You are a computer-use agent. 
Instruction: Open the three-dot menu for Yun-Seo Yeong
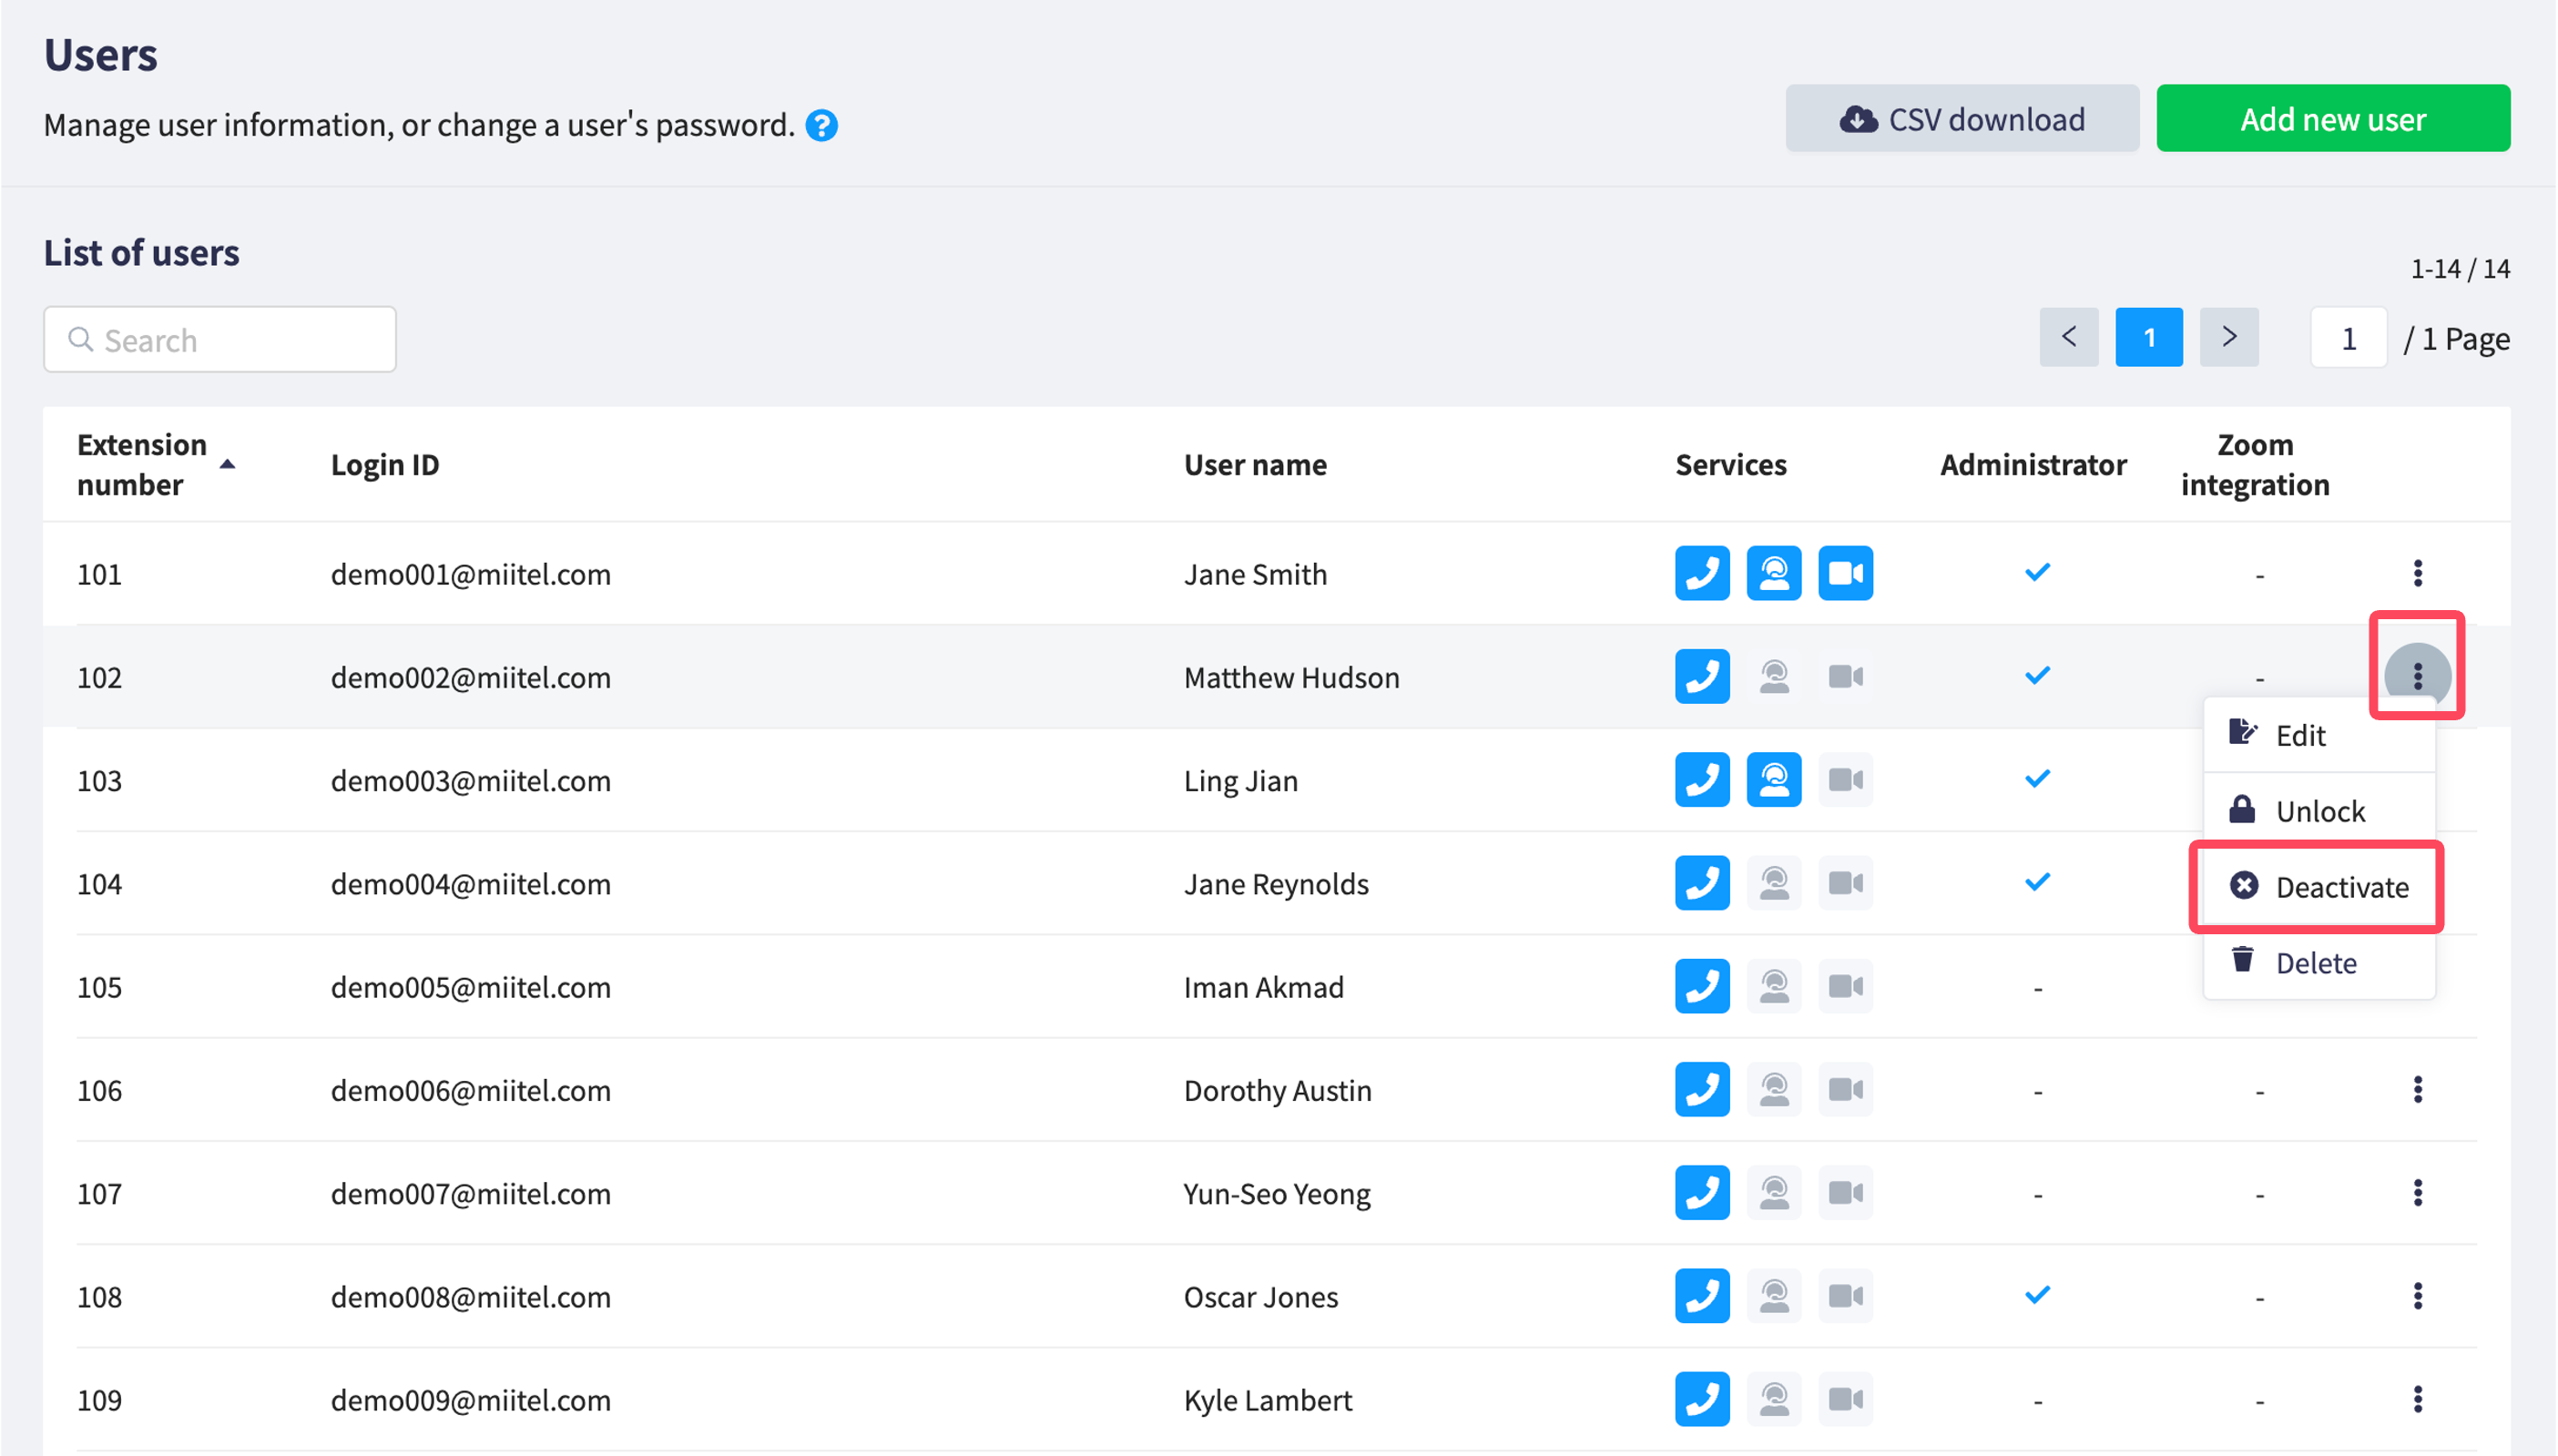[2417, 1193]
